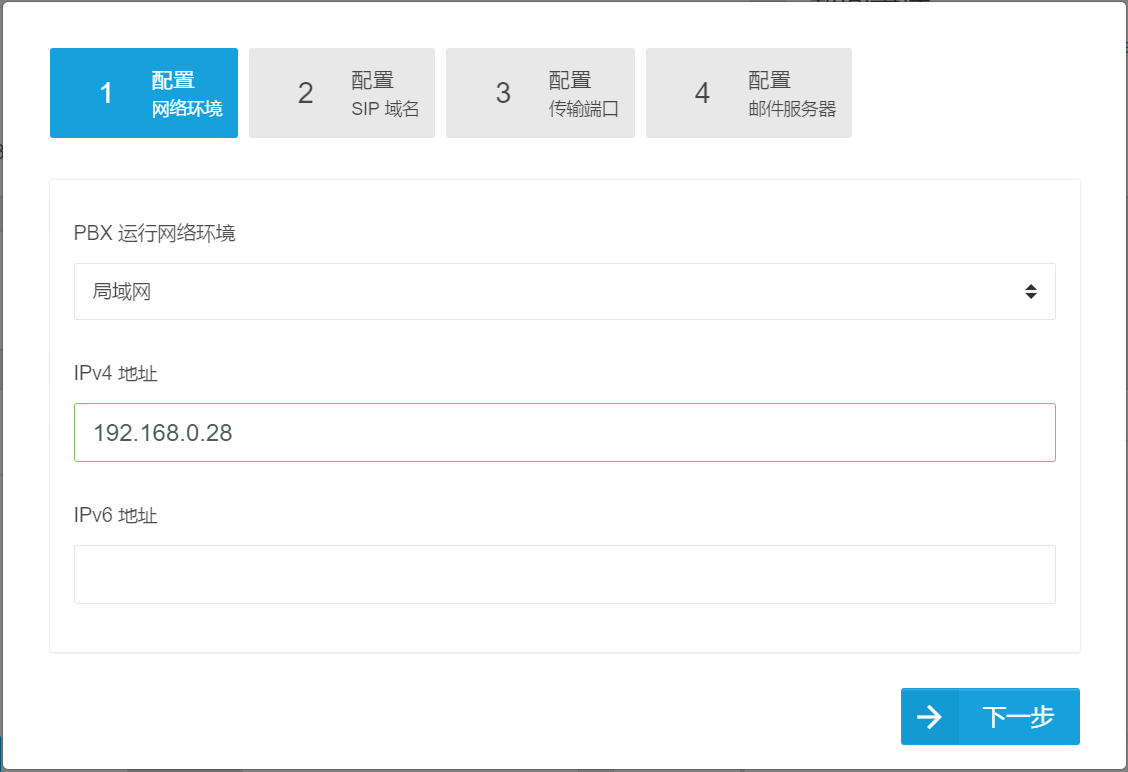
Task: Click the empty IPv6 地址 input field
Action: (565, 574)
